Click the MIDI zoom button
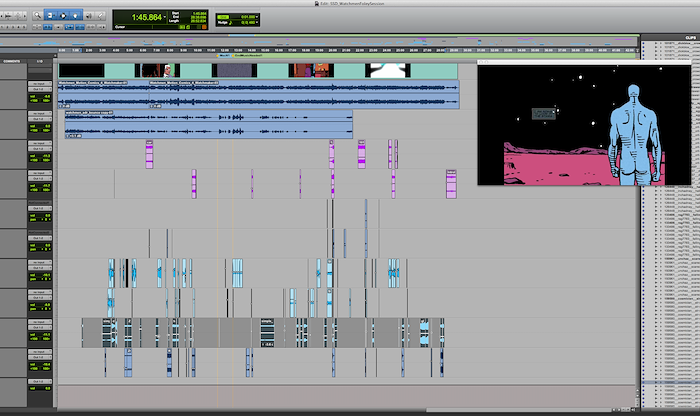This screenshot has height=416, width=700. tap(19, 16)
